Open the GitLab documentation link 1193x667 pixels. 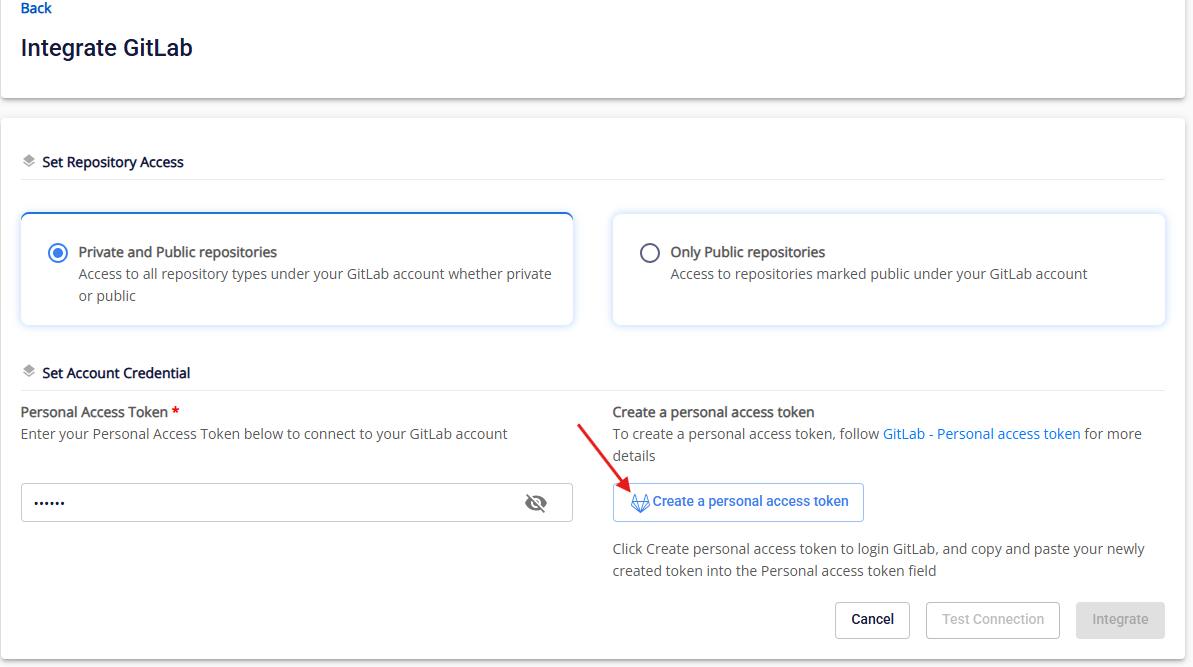pos(903,434)
